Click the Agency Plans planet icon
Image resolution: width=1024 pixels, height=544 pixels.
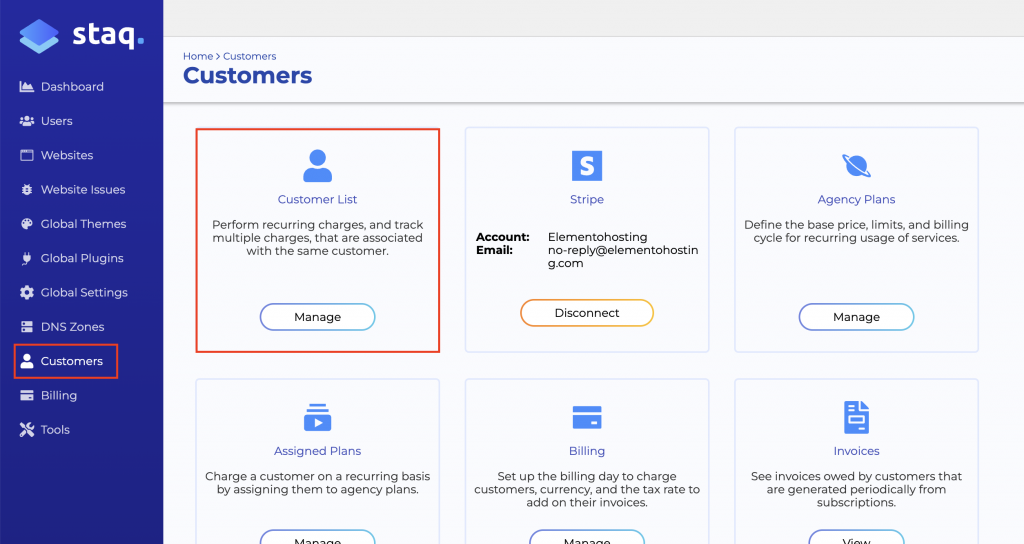pos(856,166)
